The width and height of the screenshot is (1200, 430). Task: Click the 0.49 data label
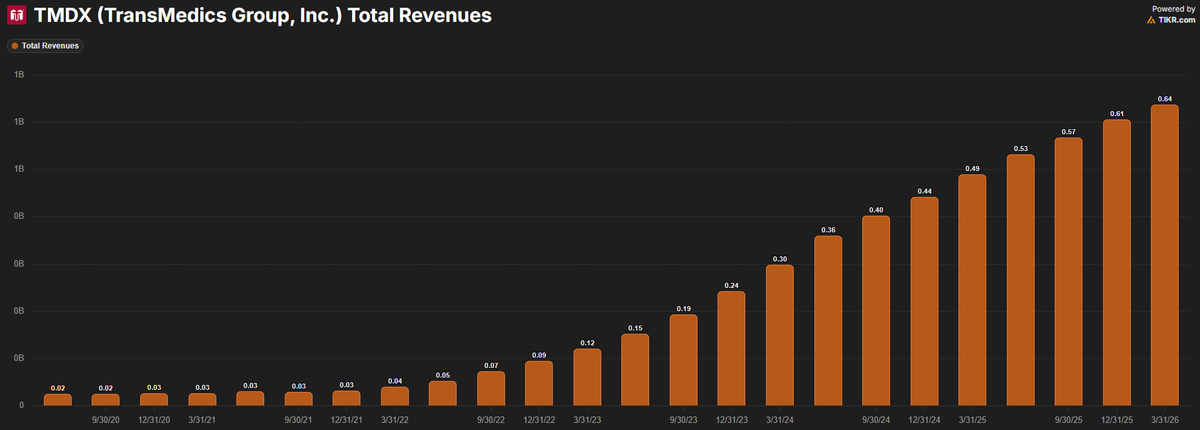(x=972, y=169)
